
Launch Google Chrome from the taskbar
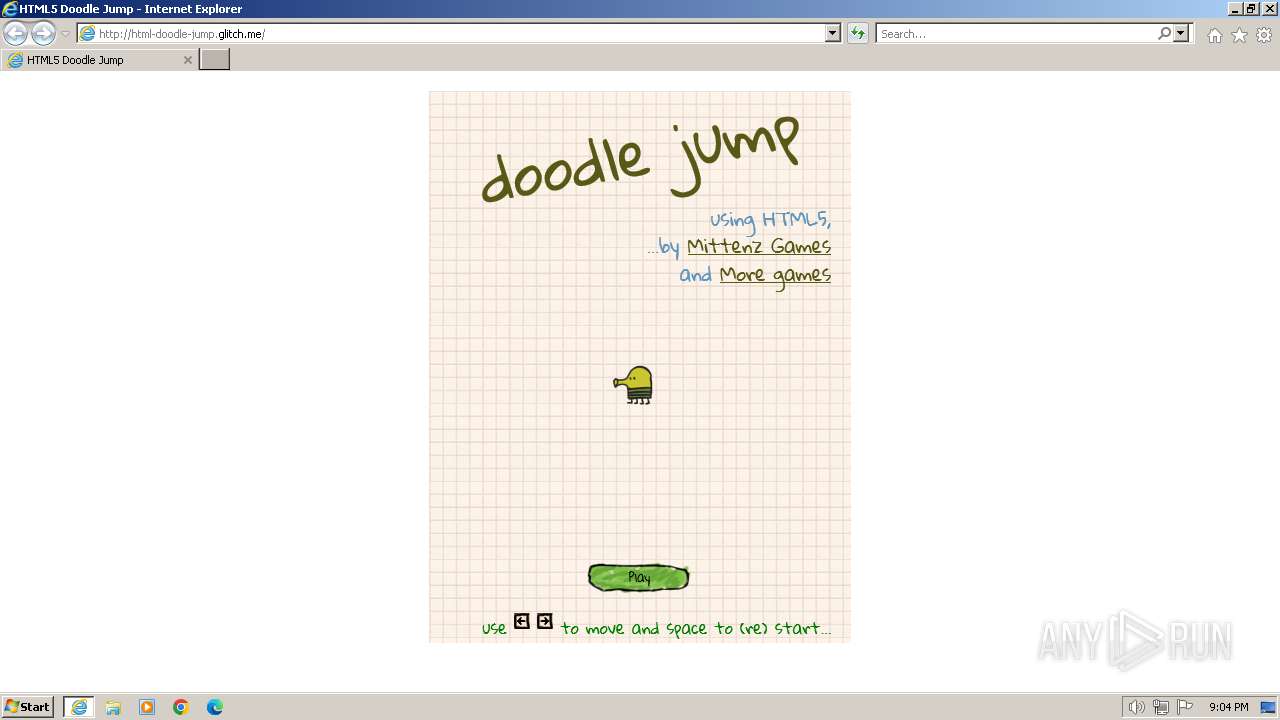tap(181, 707)
